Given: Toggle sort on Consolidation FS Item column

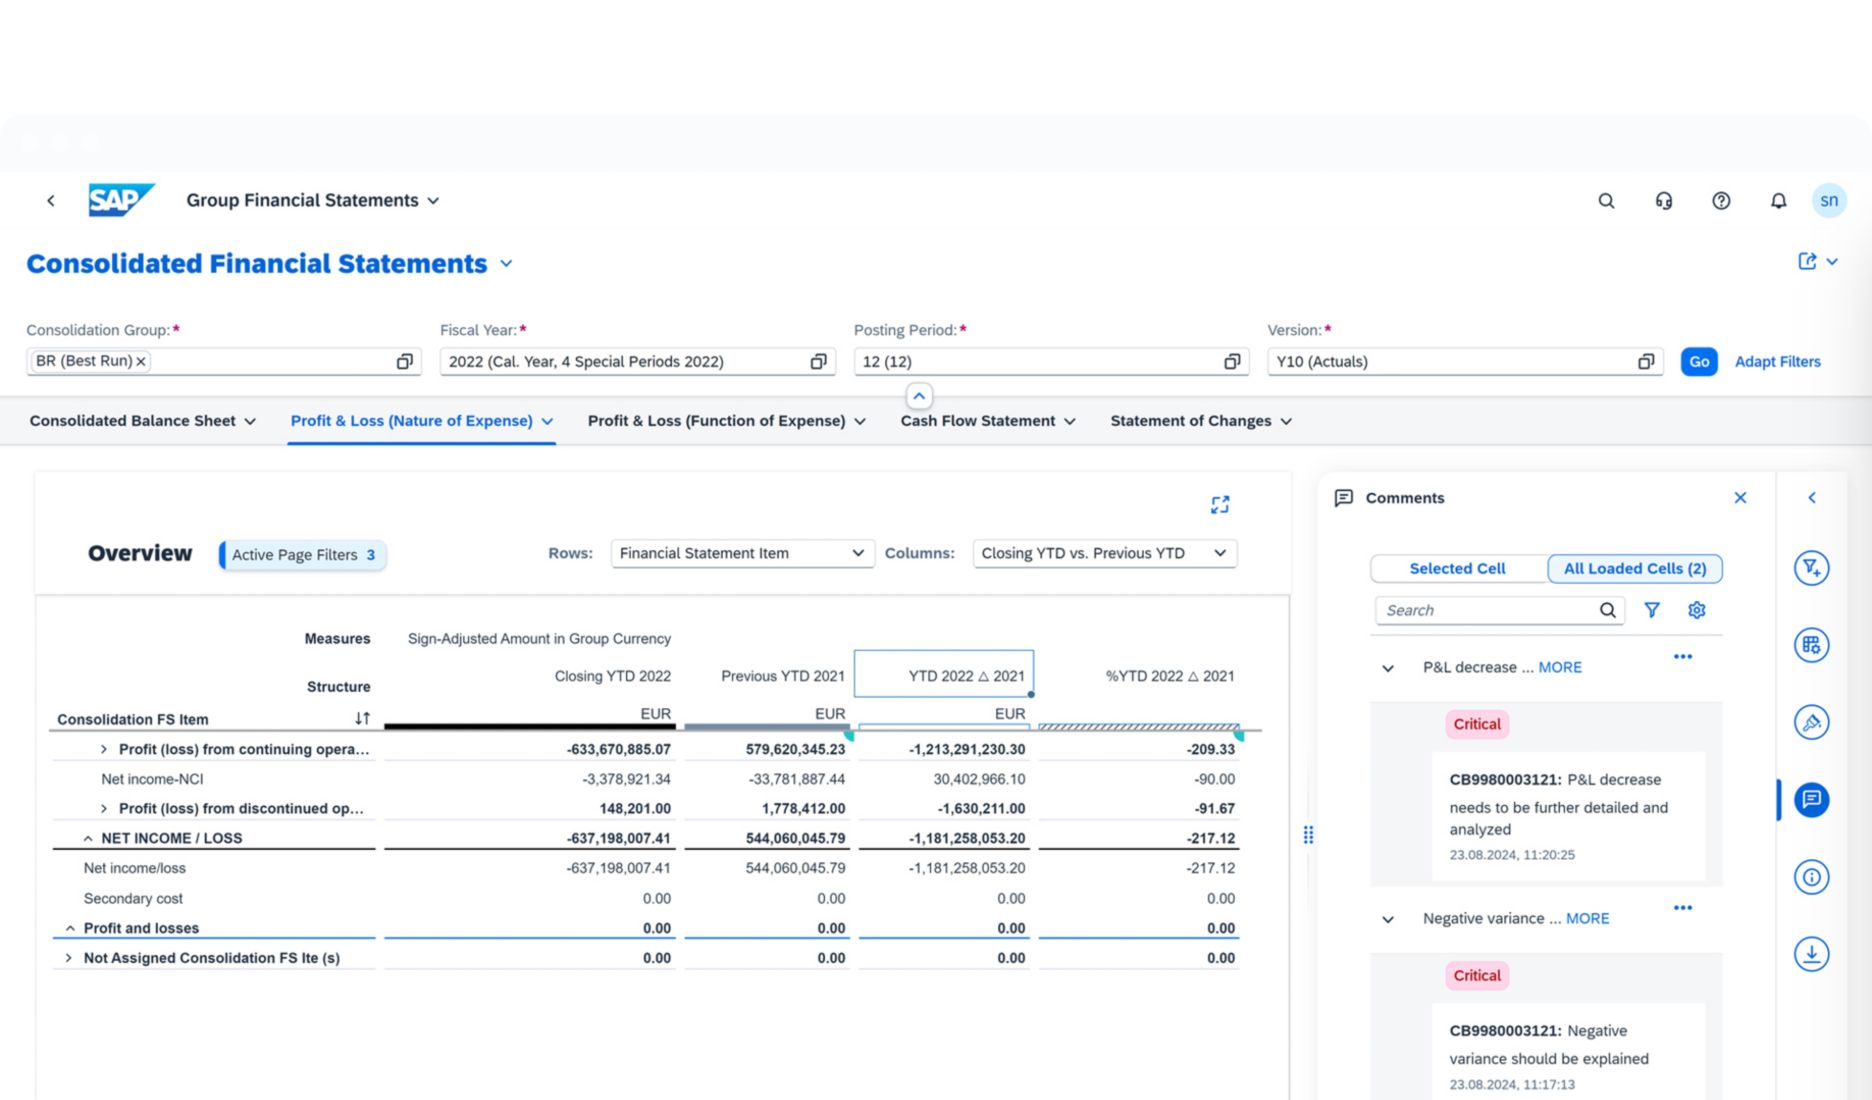Looking at the screenshot, I should [362, 717].
